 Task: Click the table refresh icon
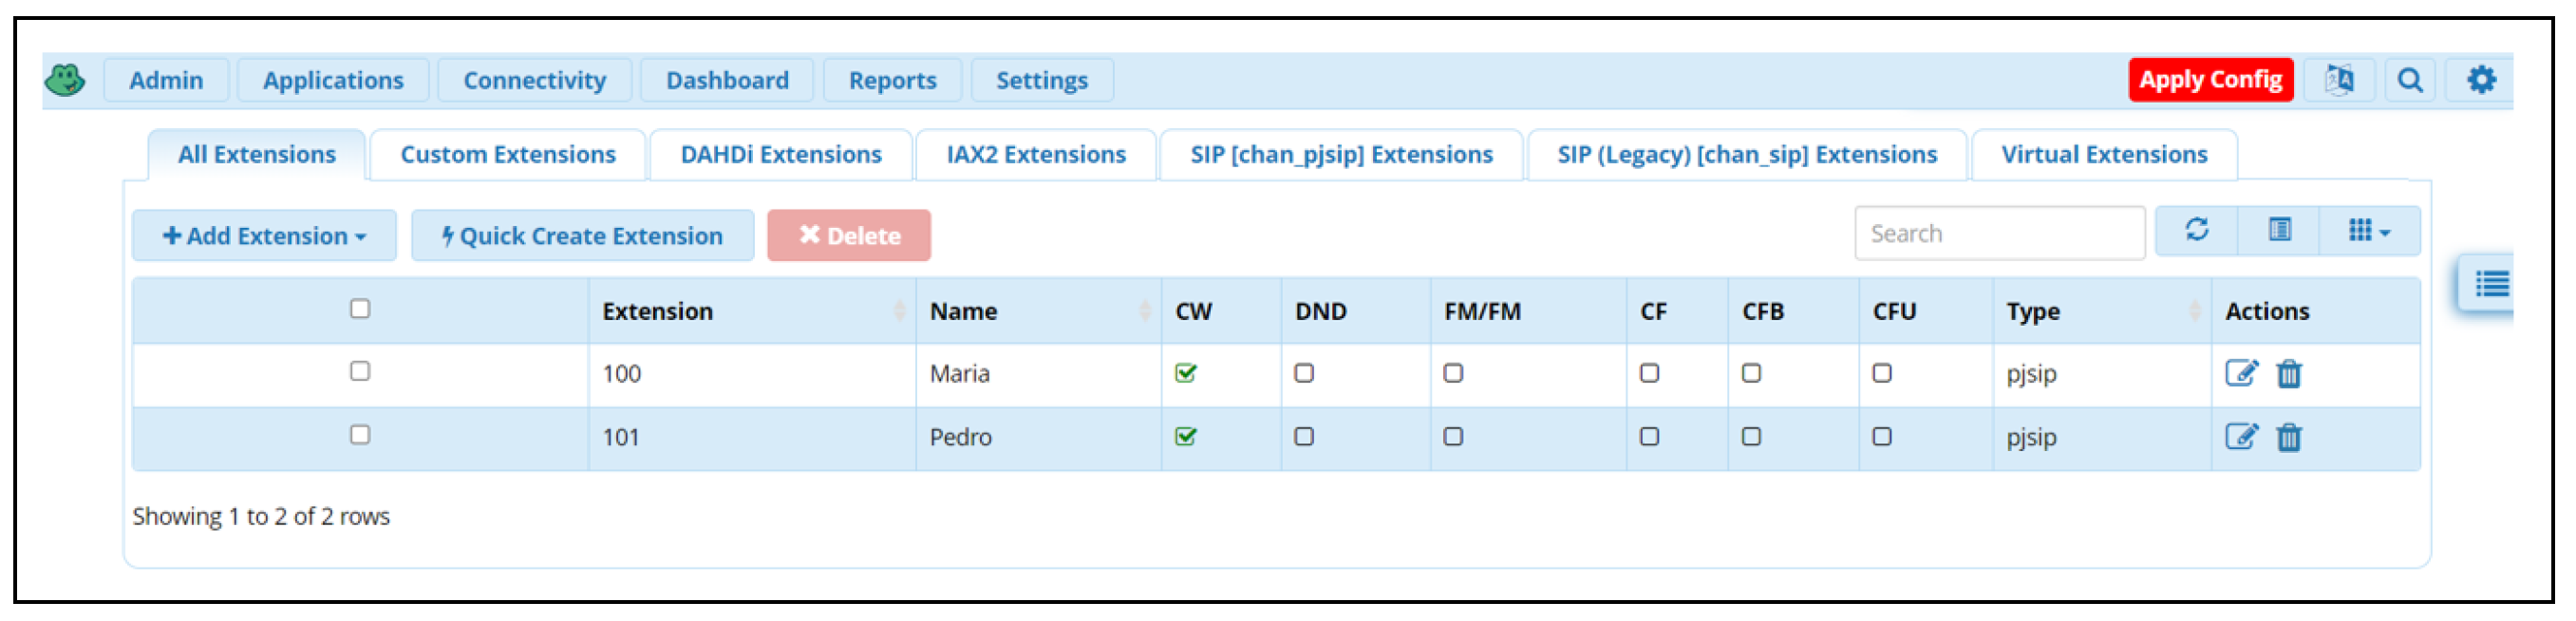click(x=2197, y=231)
